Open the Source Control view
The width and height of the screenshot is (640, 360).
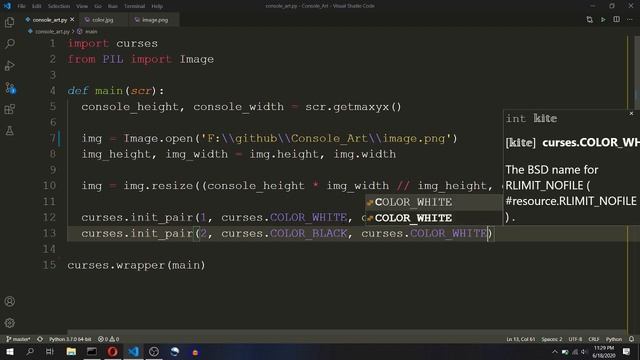pos(9,87)
